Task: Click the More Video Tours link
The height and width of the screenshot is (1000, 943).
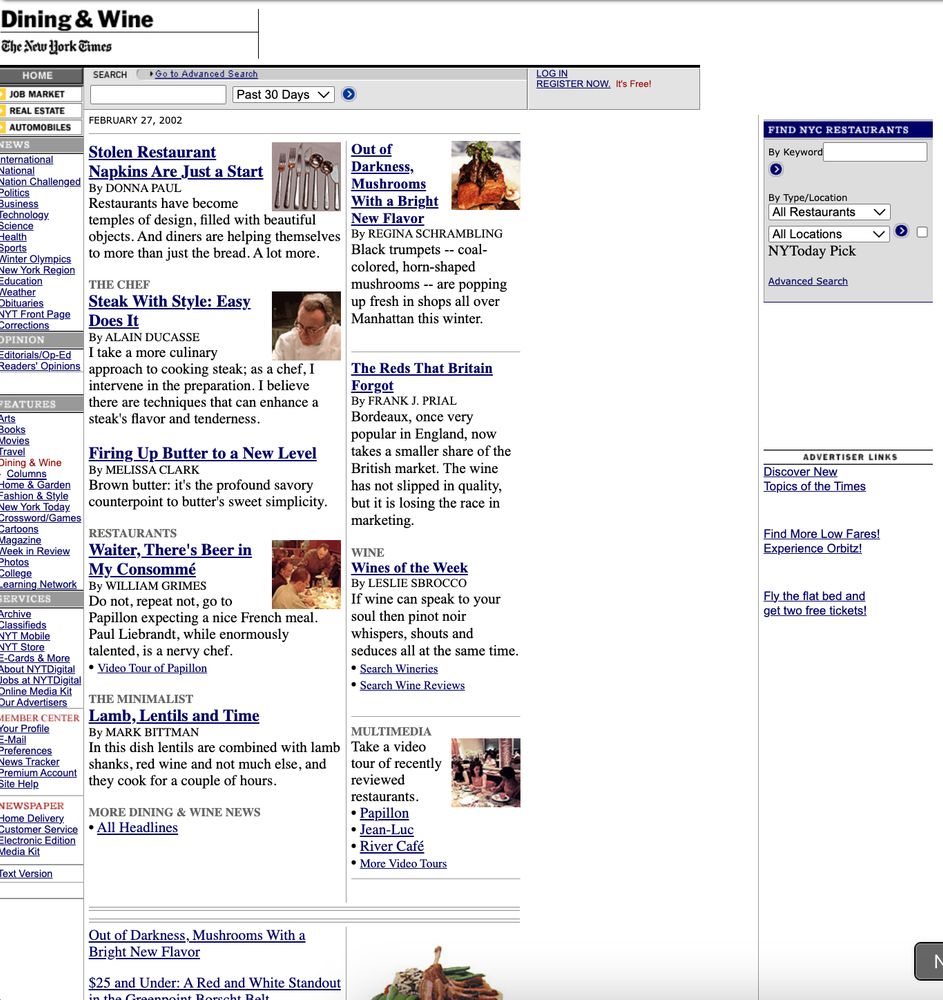Action: click(x=403, y=863)
